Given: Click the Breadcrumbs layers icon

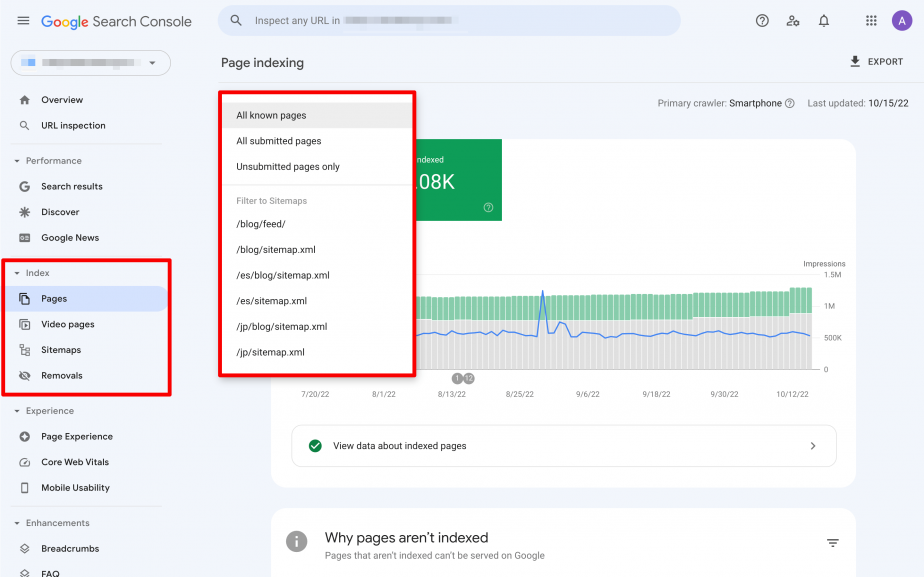Looking at the screenshot, I should 24,549.
